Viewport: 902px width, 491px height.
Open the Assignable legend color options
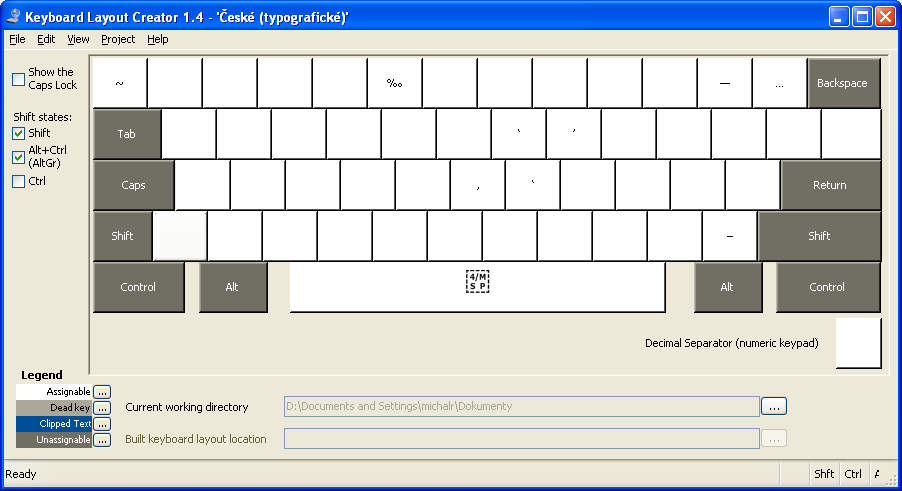pos(102,392)
